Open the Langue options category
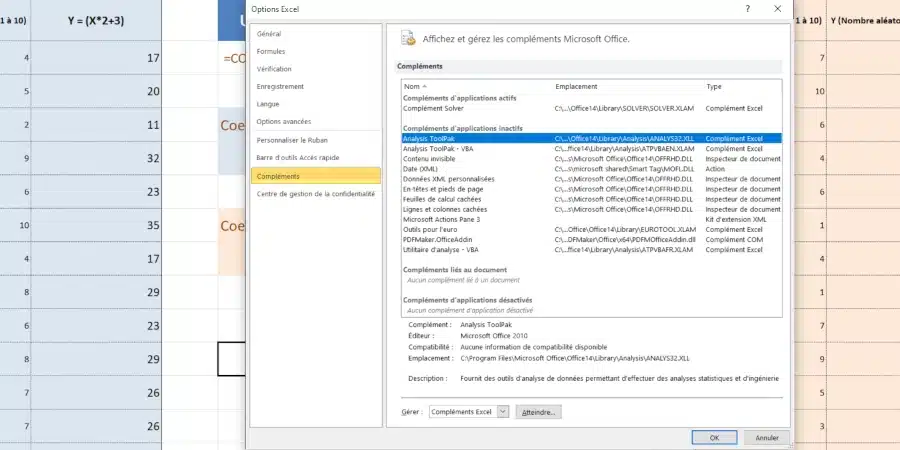The height and width of the screenshot is (450, 900). [316, 104]
